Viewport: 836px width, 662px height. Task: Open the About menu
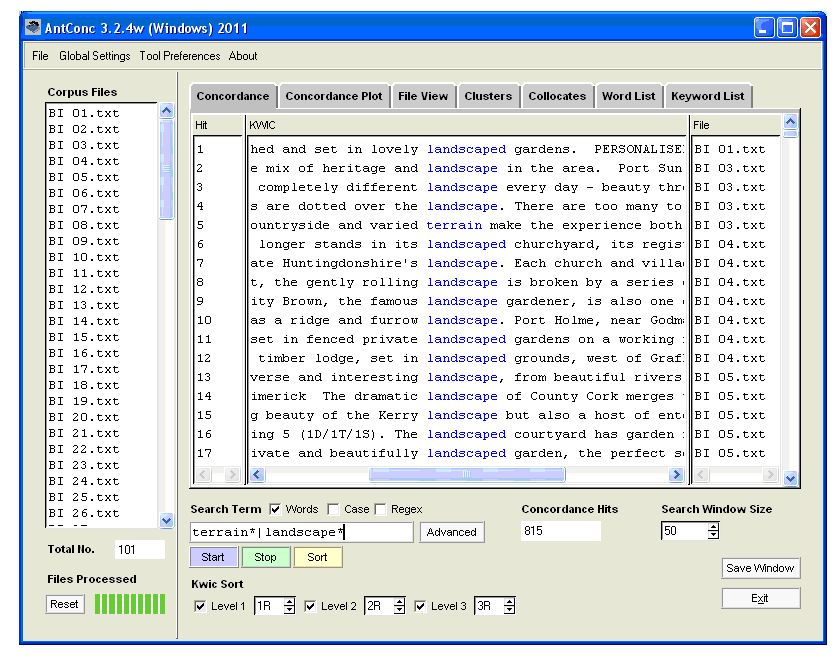243,56
